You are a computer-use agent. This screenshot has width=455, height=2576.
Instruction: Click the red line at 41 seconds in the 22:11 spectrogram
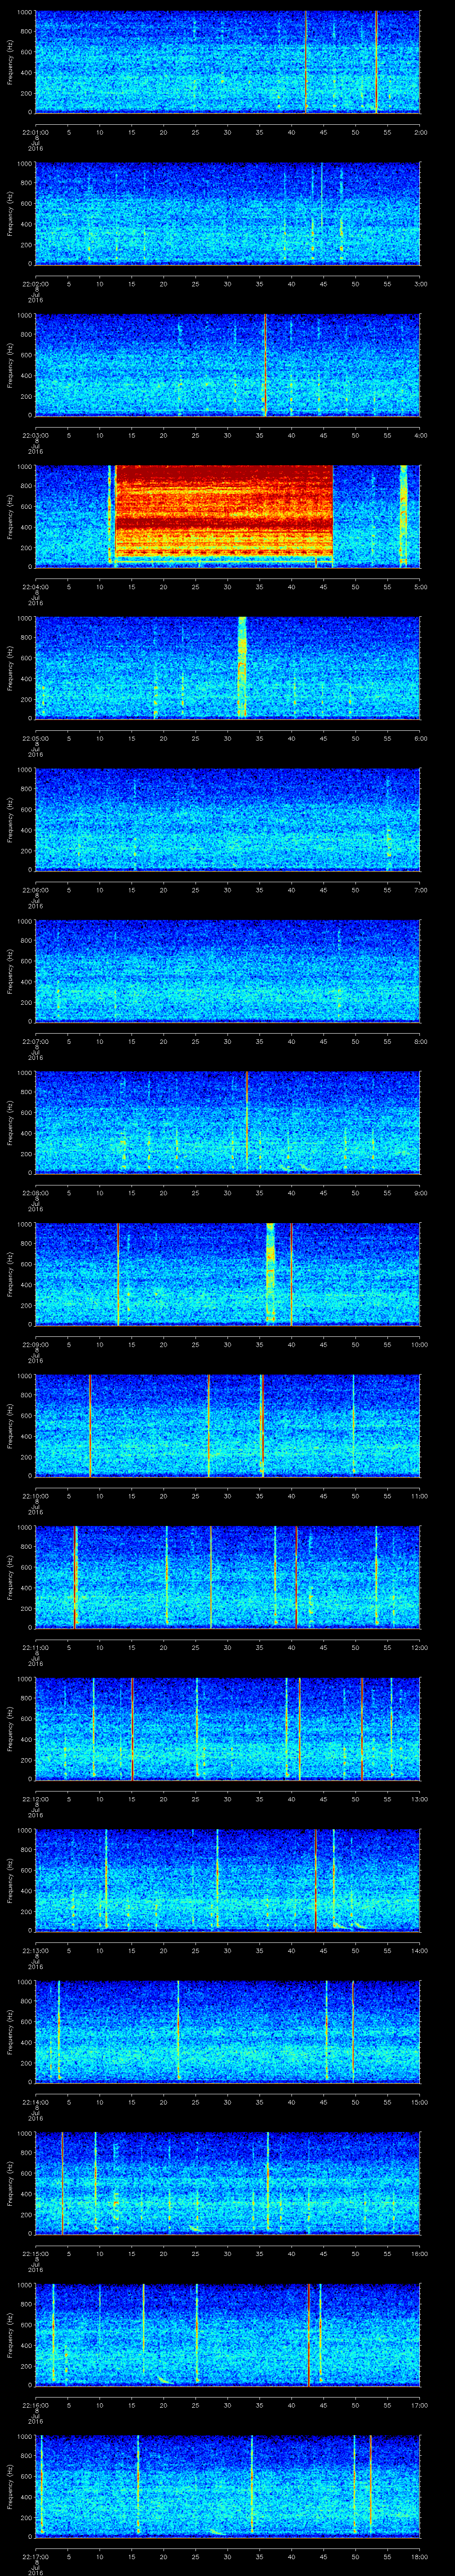coord(296,1577)
